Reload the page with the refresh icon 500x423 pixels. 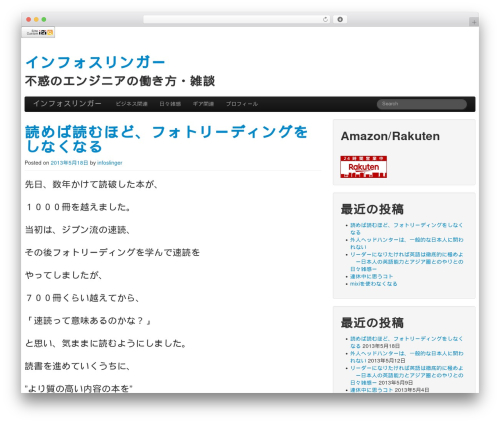pyautogui.click(x=325, y=19)
